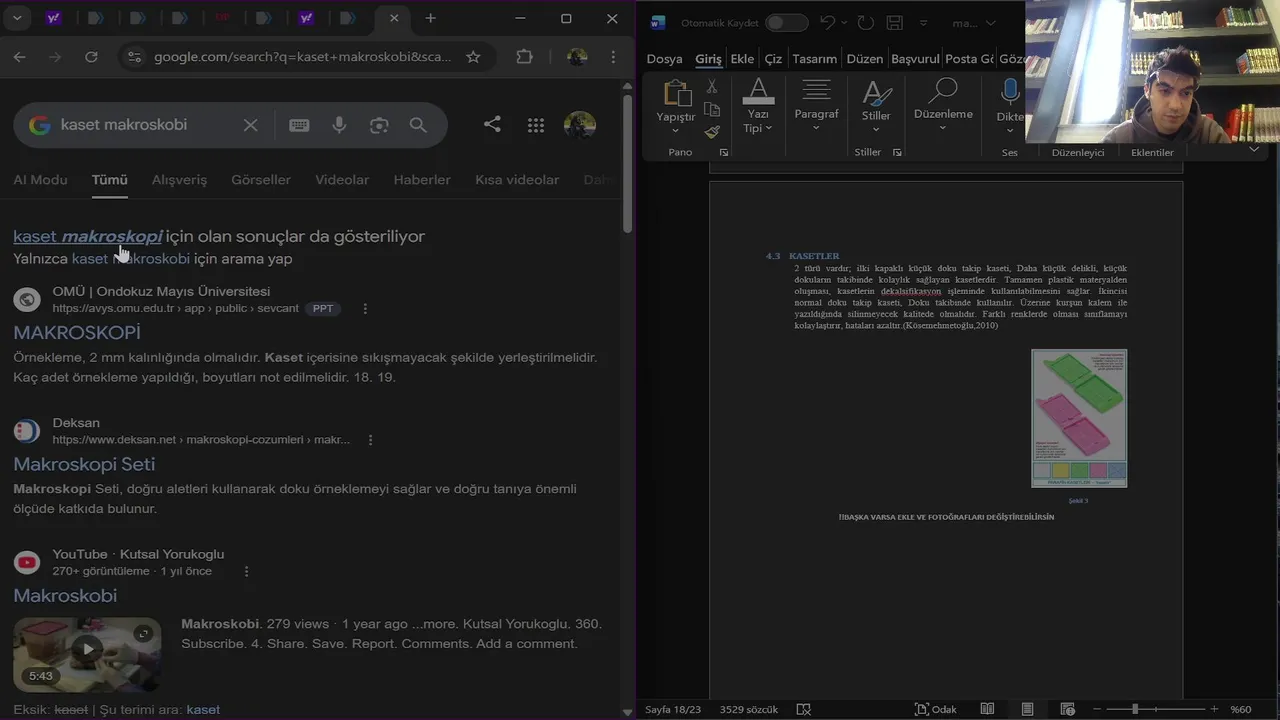The width and height of the screenshot is (1280, 720).
Task: Click the Google search input field
Action: coord(146,125)
